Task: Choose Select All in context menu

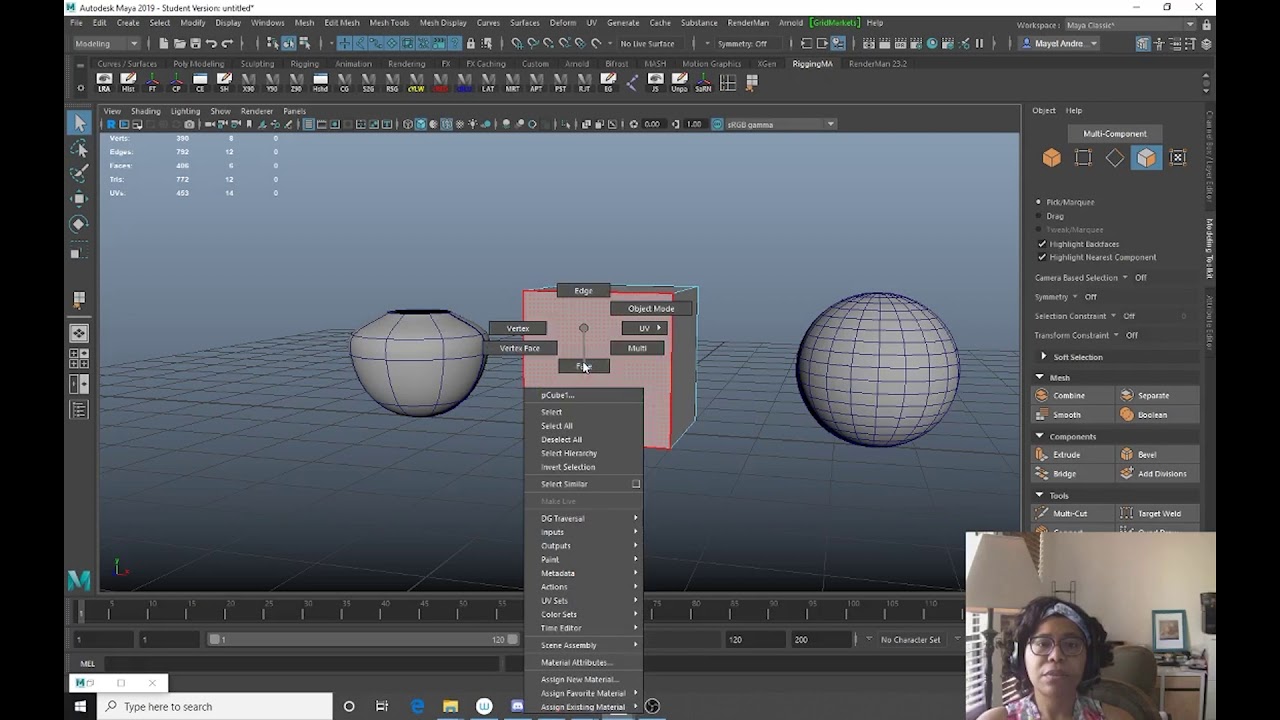Action: click(557, 426)
